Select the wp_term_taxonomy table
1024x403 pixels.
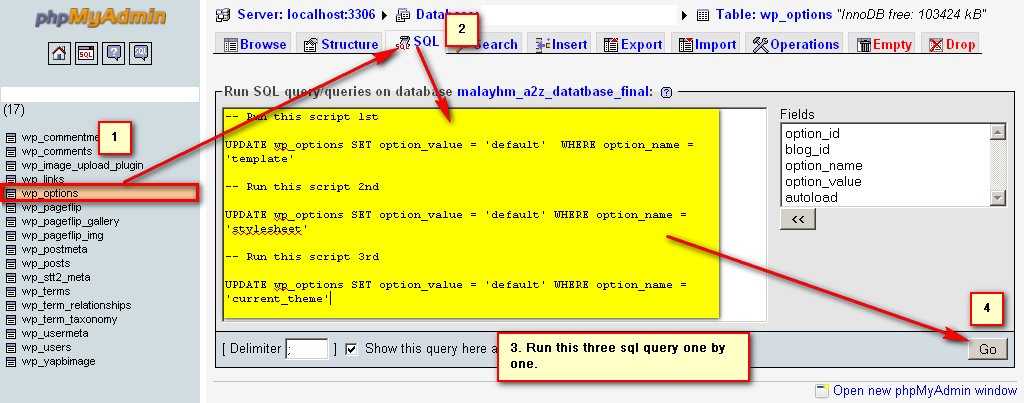click(69, 319)
